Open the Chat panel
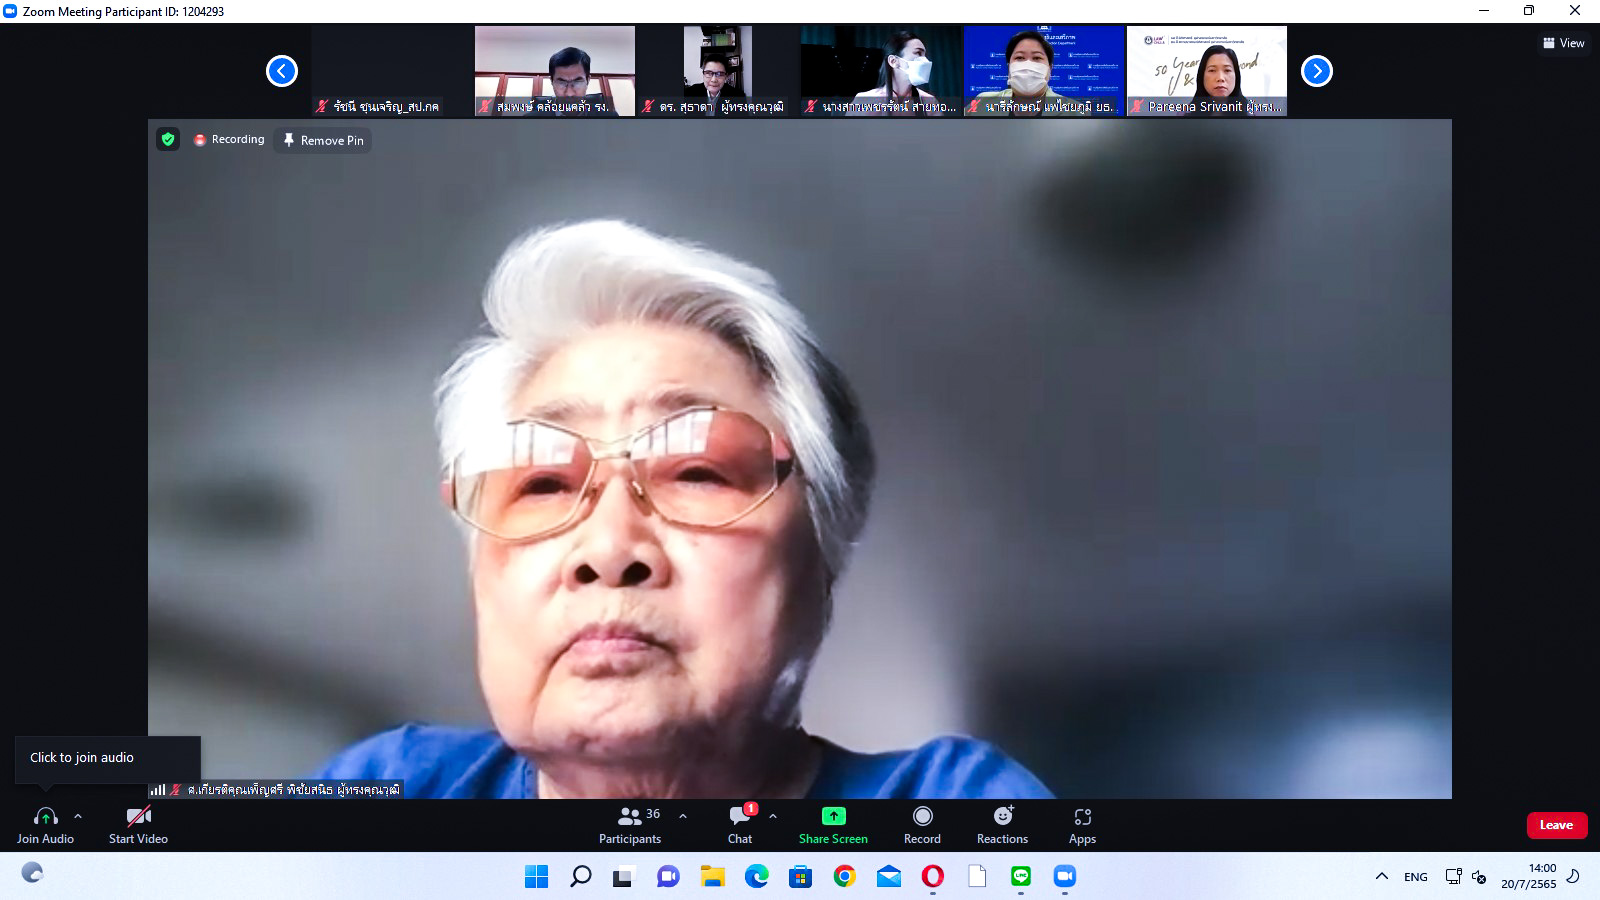The image size is (1600, 900). 740,825
